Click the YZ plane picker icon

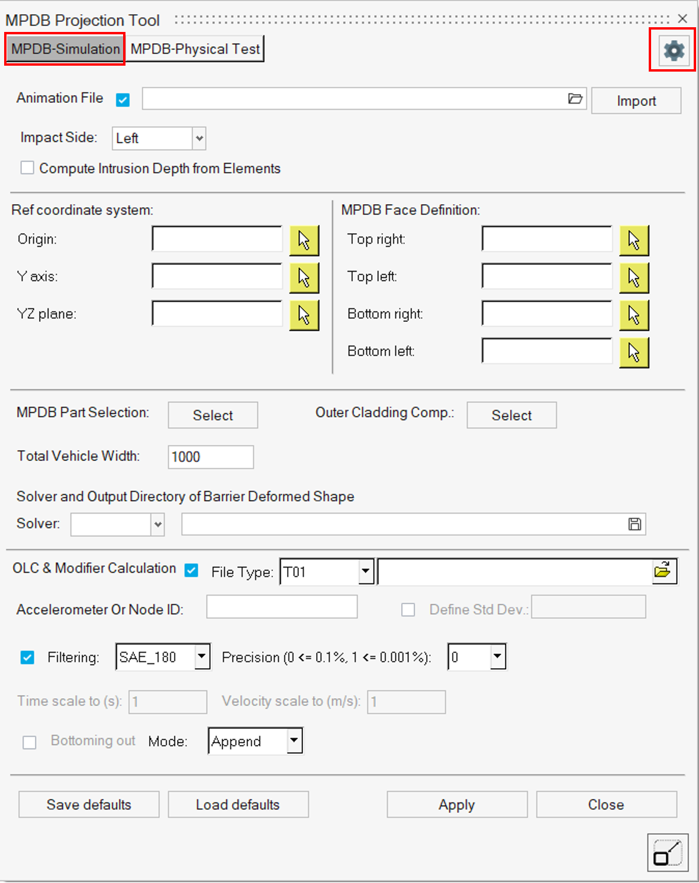coord(304,314)
